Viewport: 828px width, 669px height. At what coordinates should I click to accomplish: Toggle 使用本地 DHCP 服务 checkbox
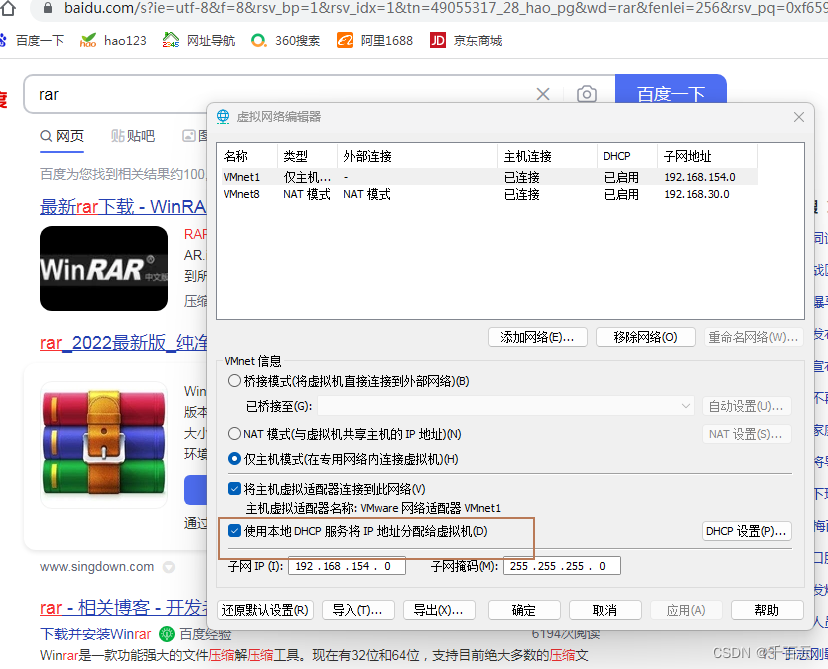pos(234,531)
